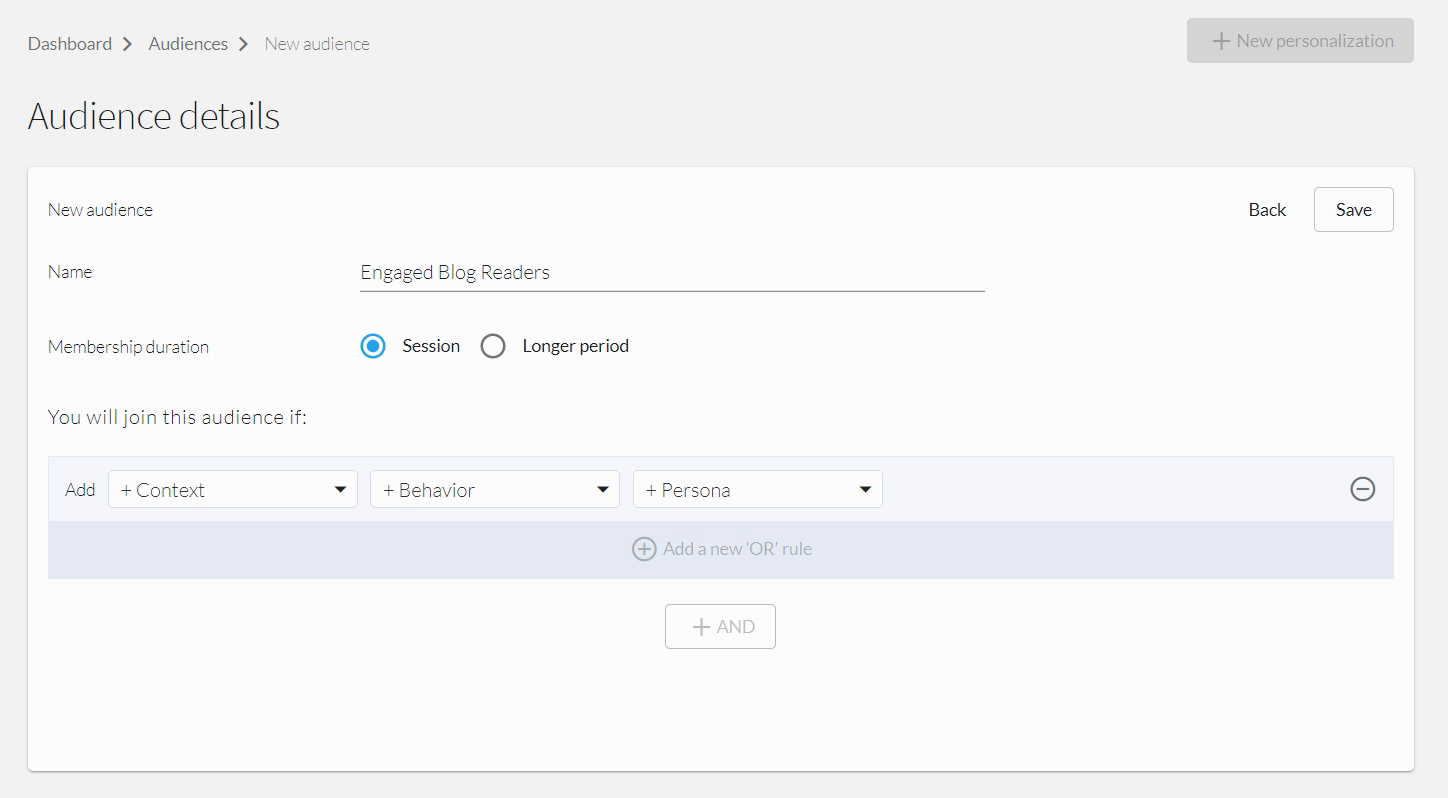Open the + Context dropdown
1448x798 pixels.
pyautogui.click(x=233, y=489)
